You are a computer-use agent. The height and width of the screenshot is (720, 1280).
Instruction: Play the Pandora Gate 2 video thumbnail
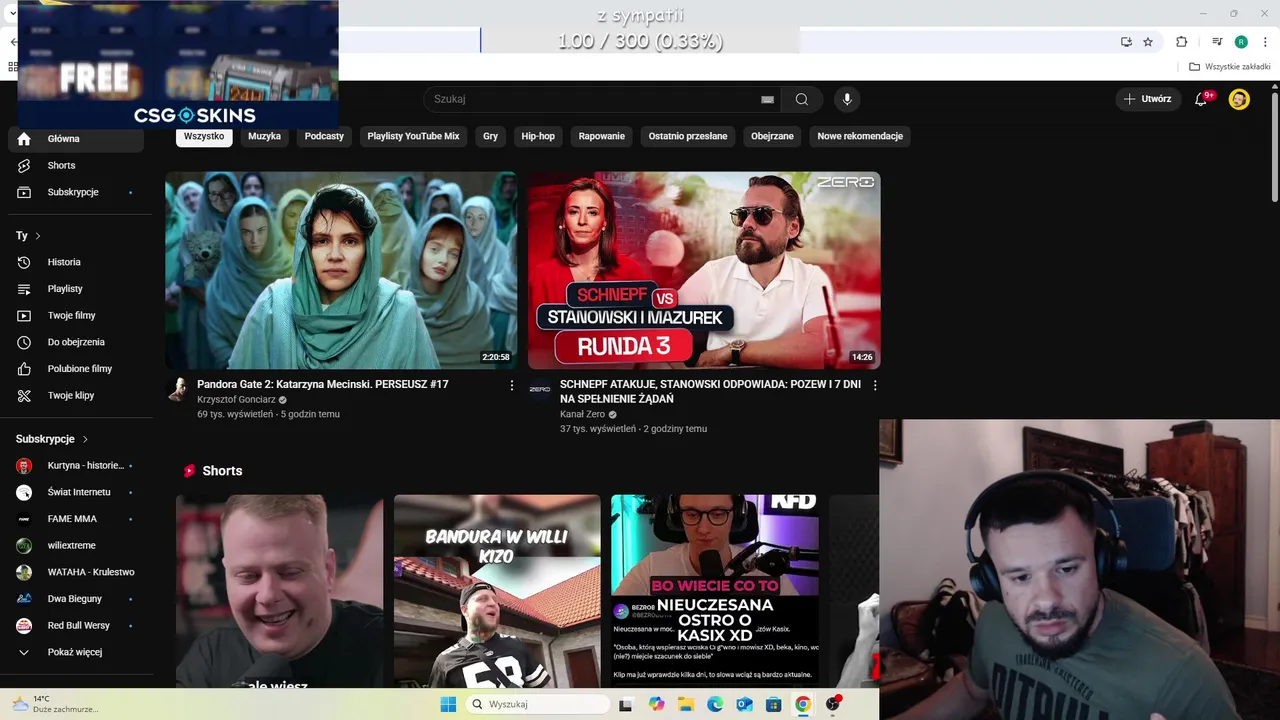(x=341, y=270)
